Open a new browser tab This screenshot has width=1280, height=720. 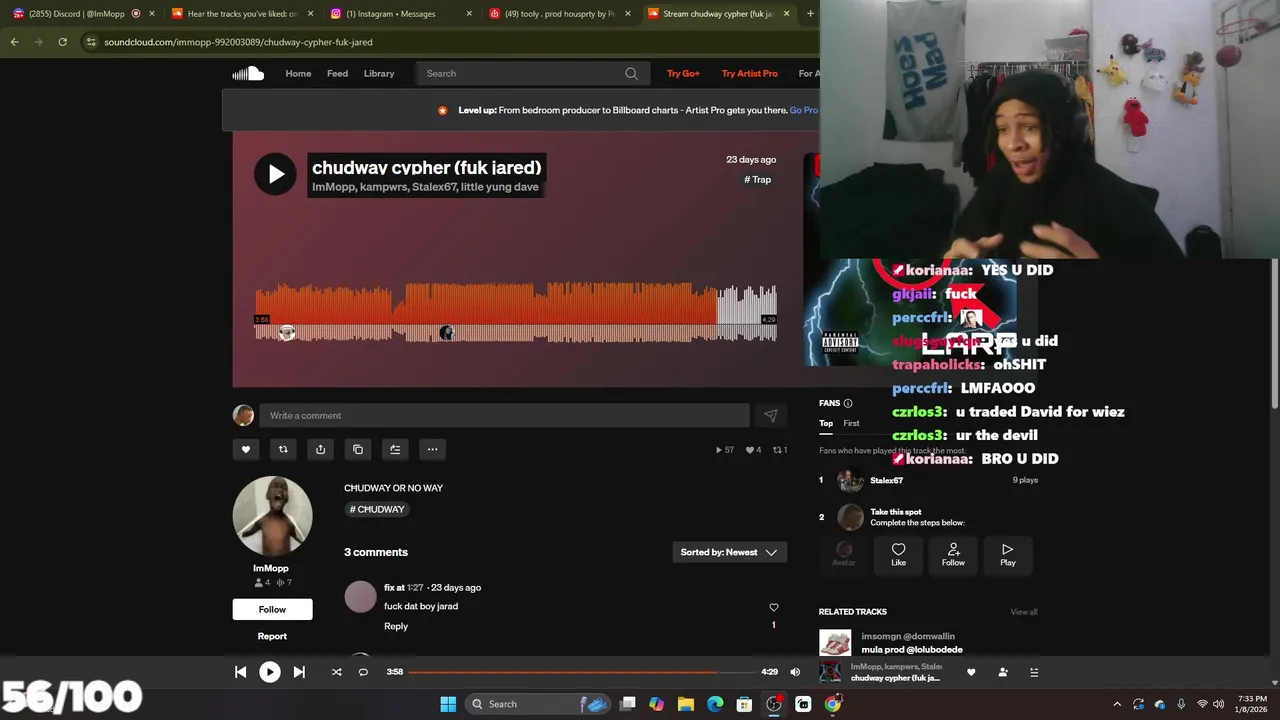click(x=810, y=14)
